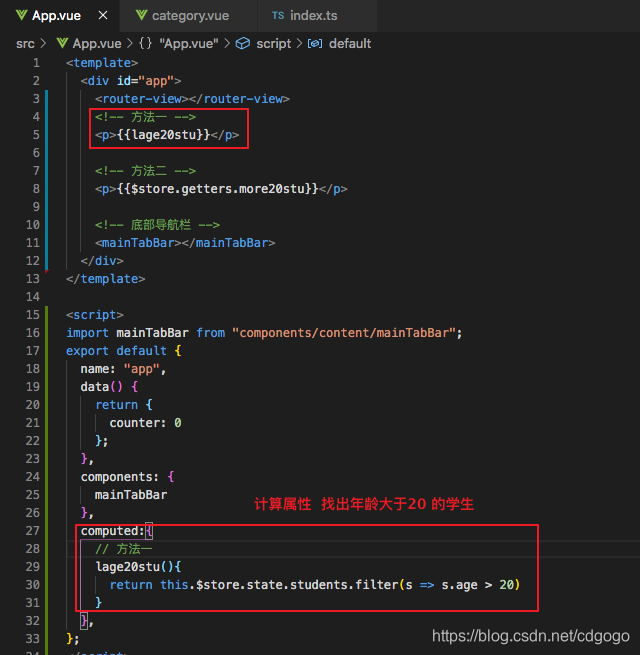Select the "App.vue" object breadcrumb
Screen dimensions: 640x655
[189, 43]
